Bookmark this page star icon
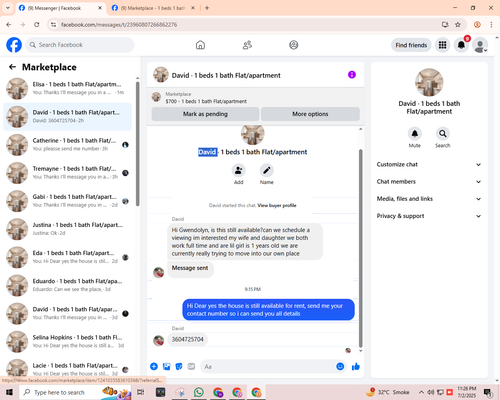500x400 pixels. [458, 24]
